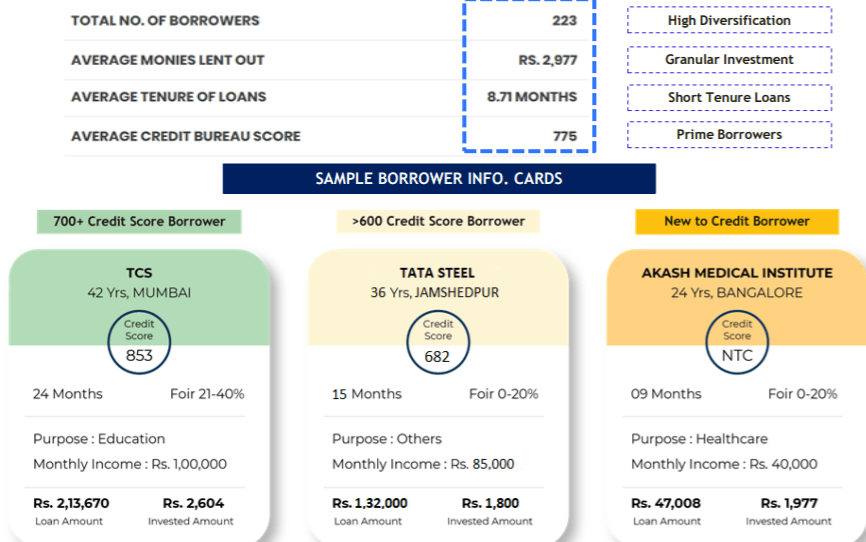Select the New to Credit Borrower tag
Screen dimensions: 866x542
[737, 222]
